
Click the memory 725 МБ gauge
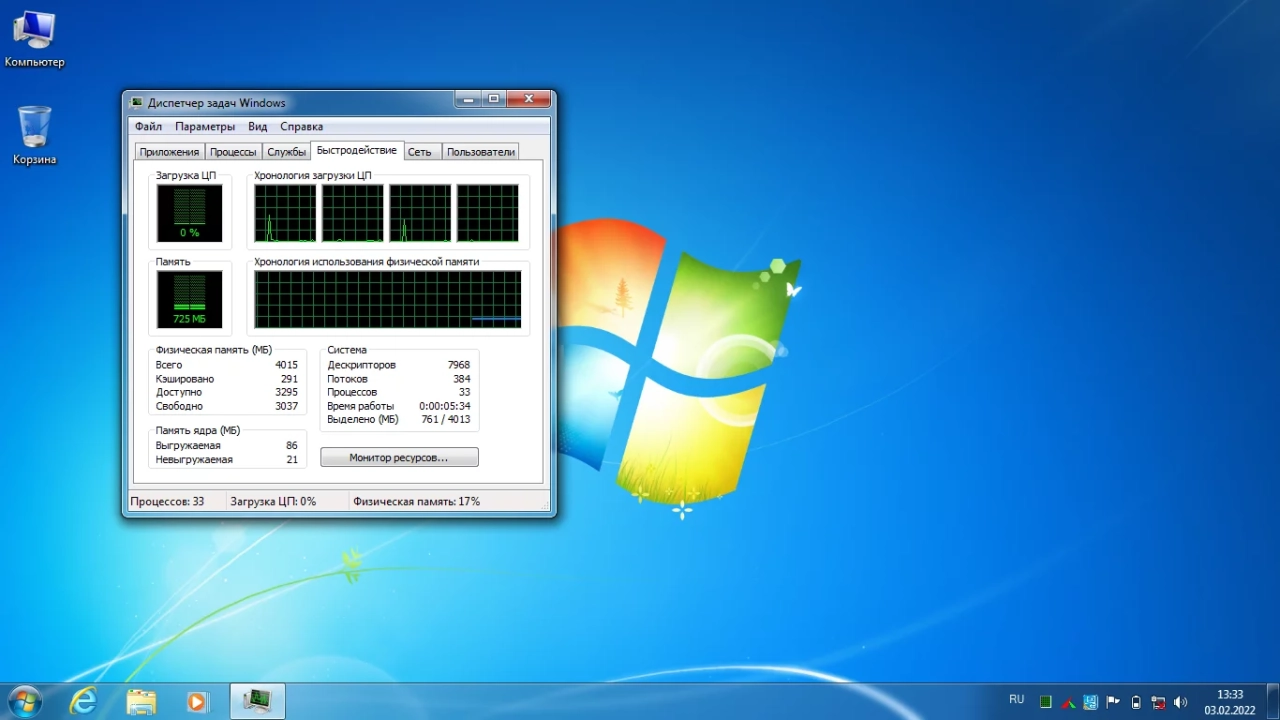click(x=190, y=300)
